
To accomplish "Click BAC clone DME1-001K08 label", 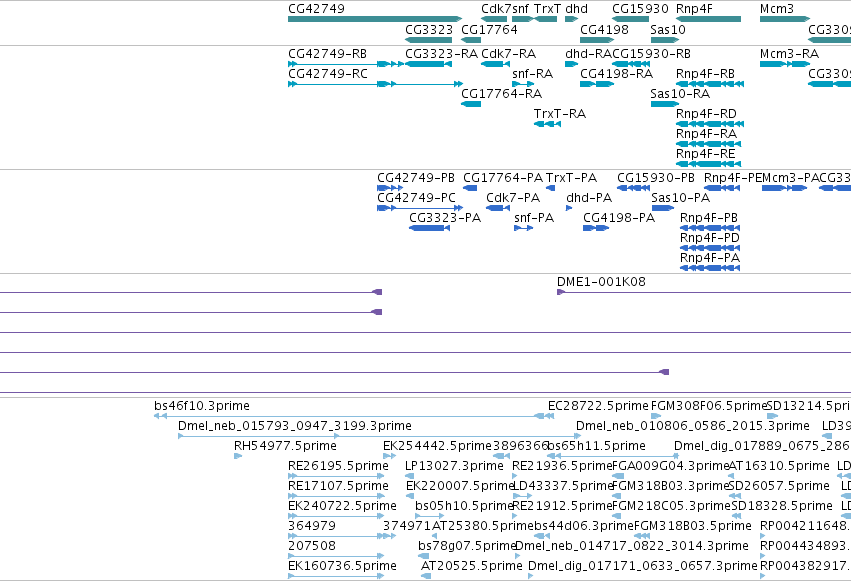I will point(601,282).
